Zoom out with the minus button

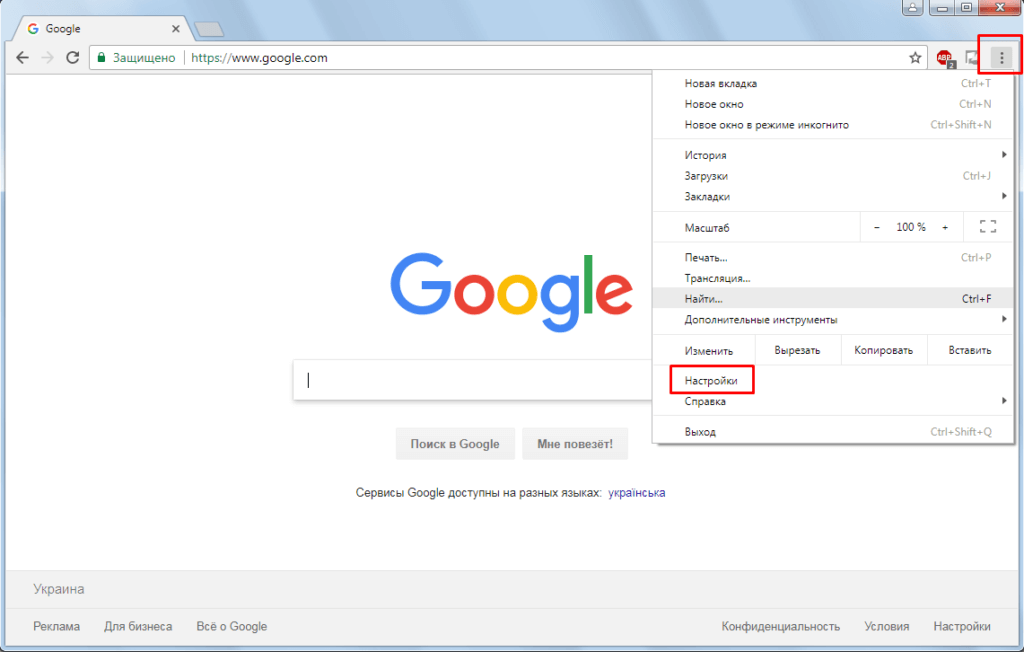(876, 227)
